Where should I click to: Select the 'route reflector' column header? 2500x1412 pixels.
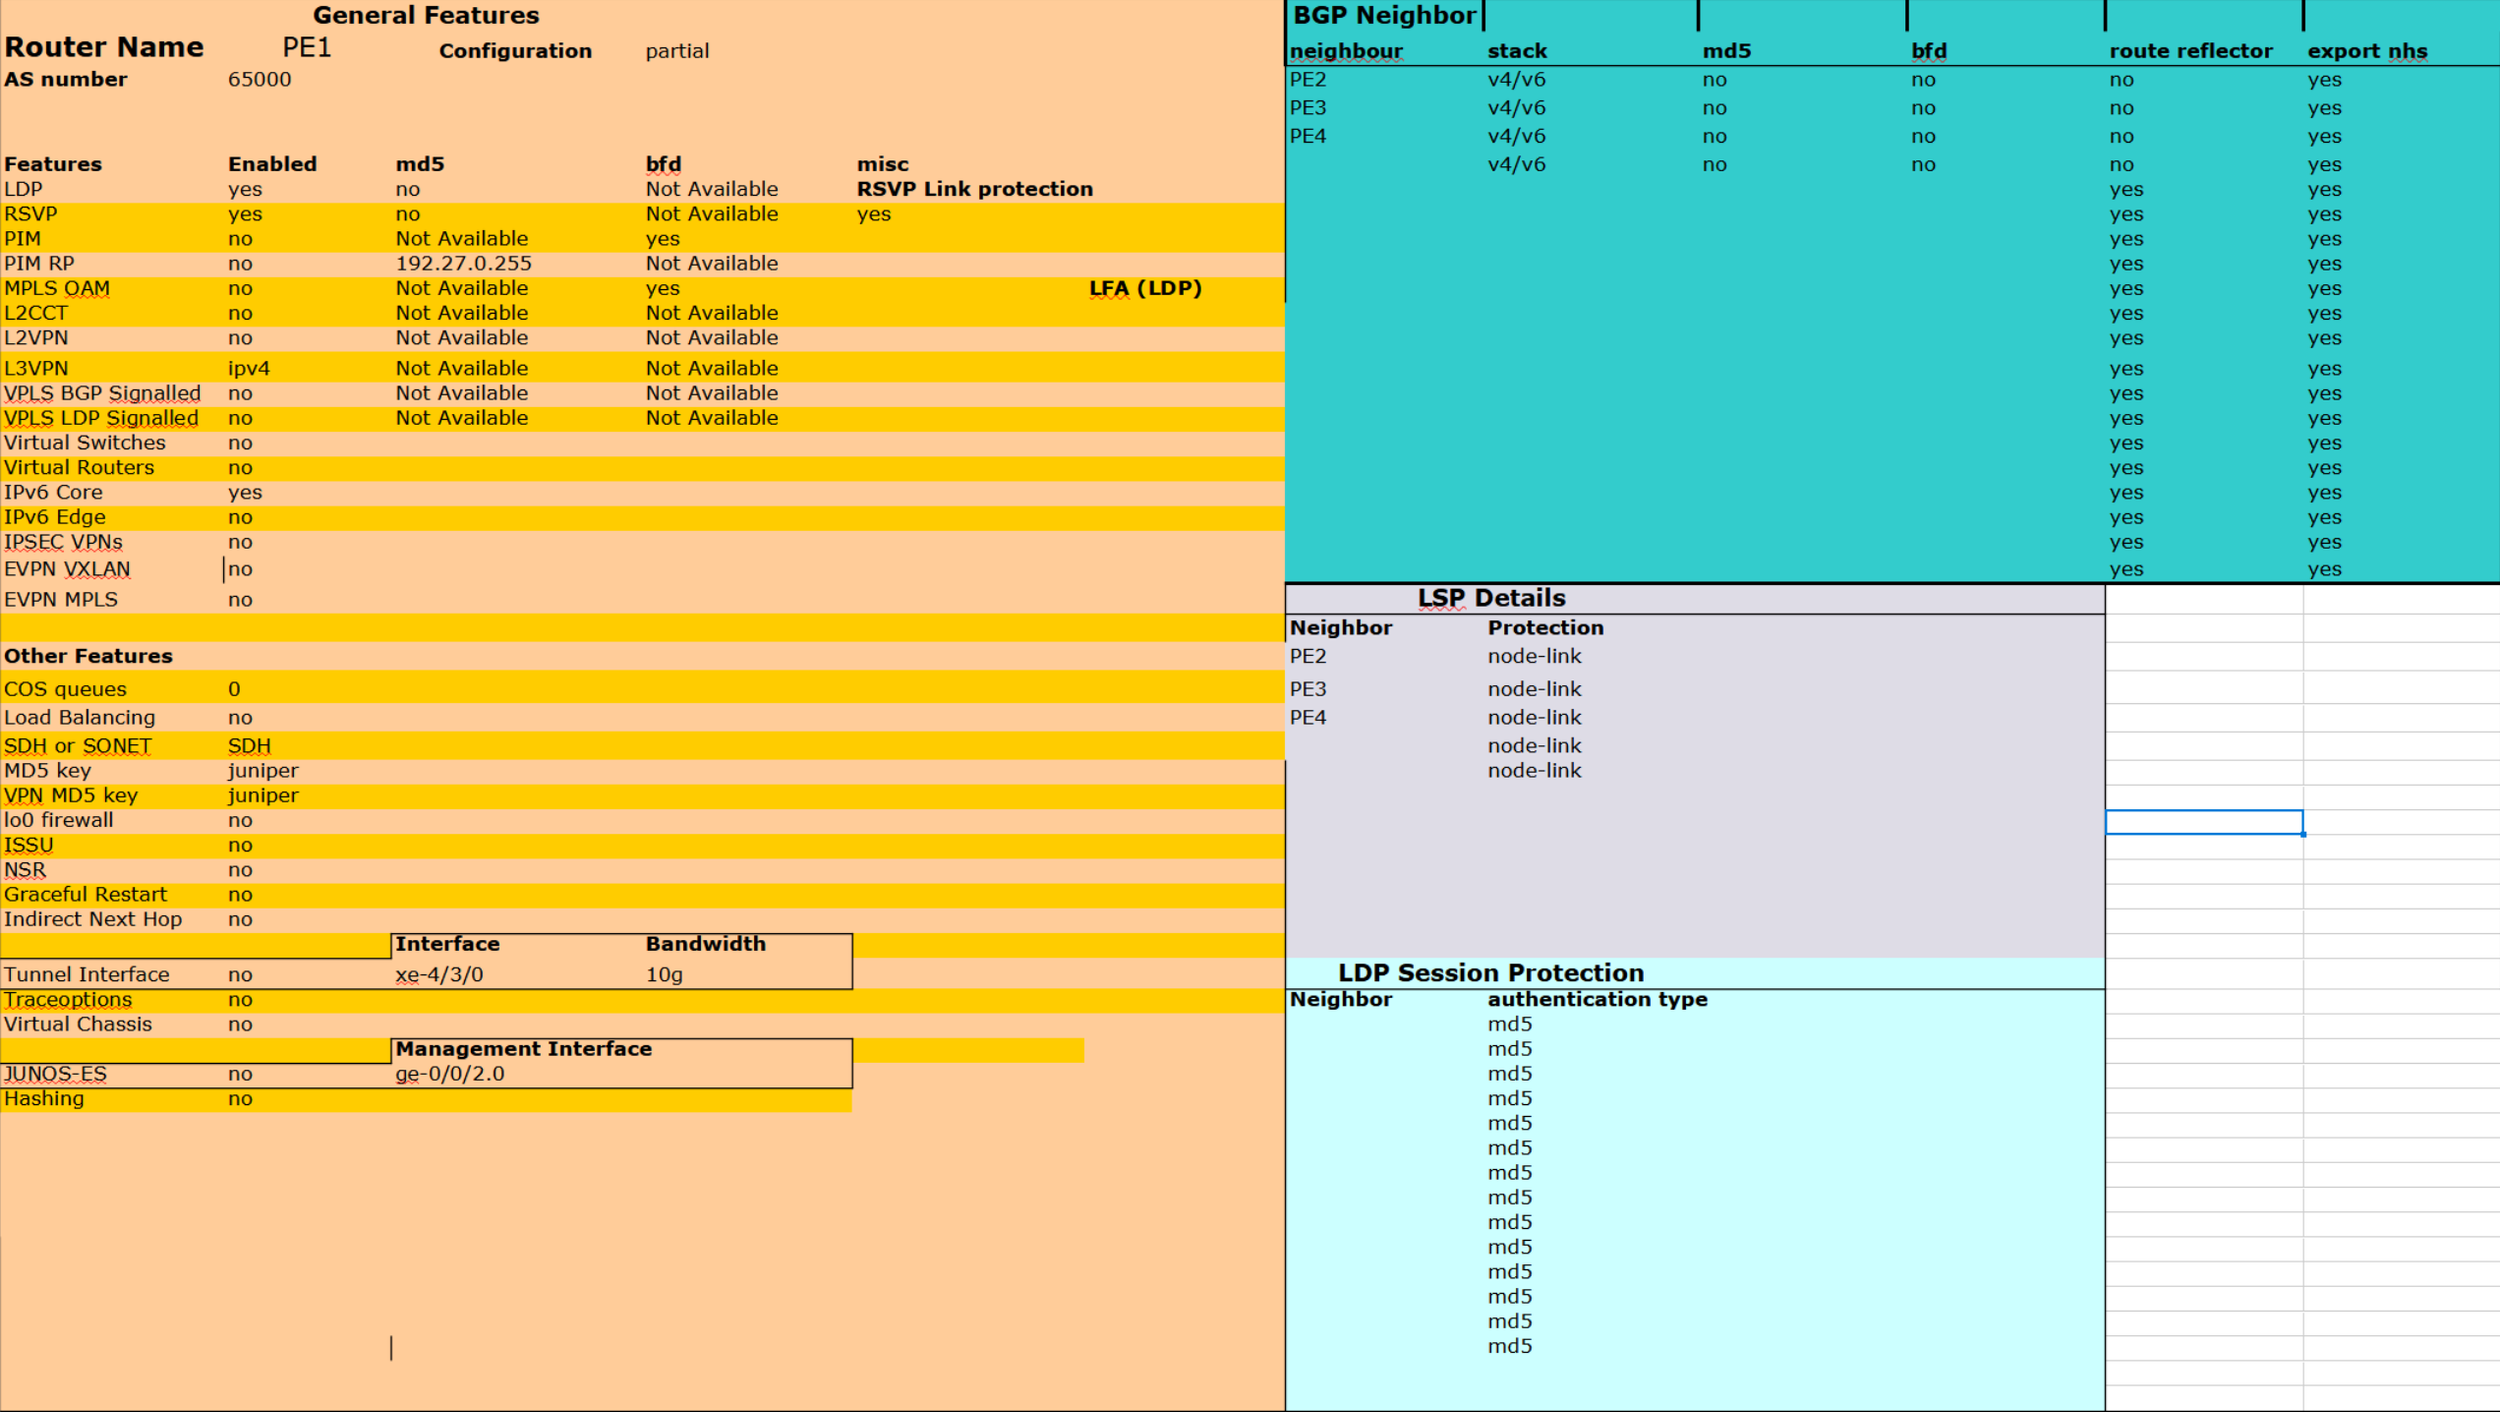[2190, 51]
